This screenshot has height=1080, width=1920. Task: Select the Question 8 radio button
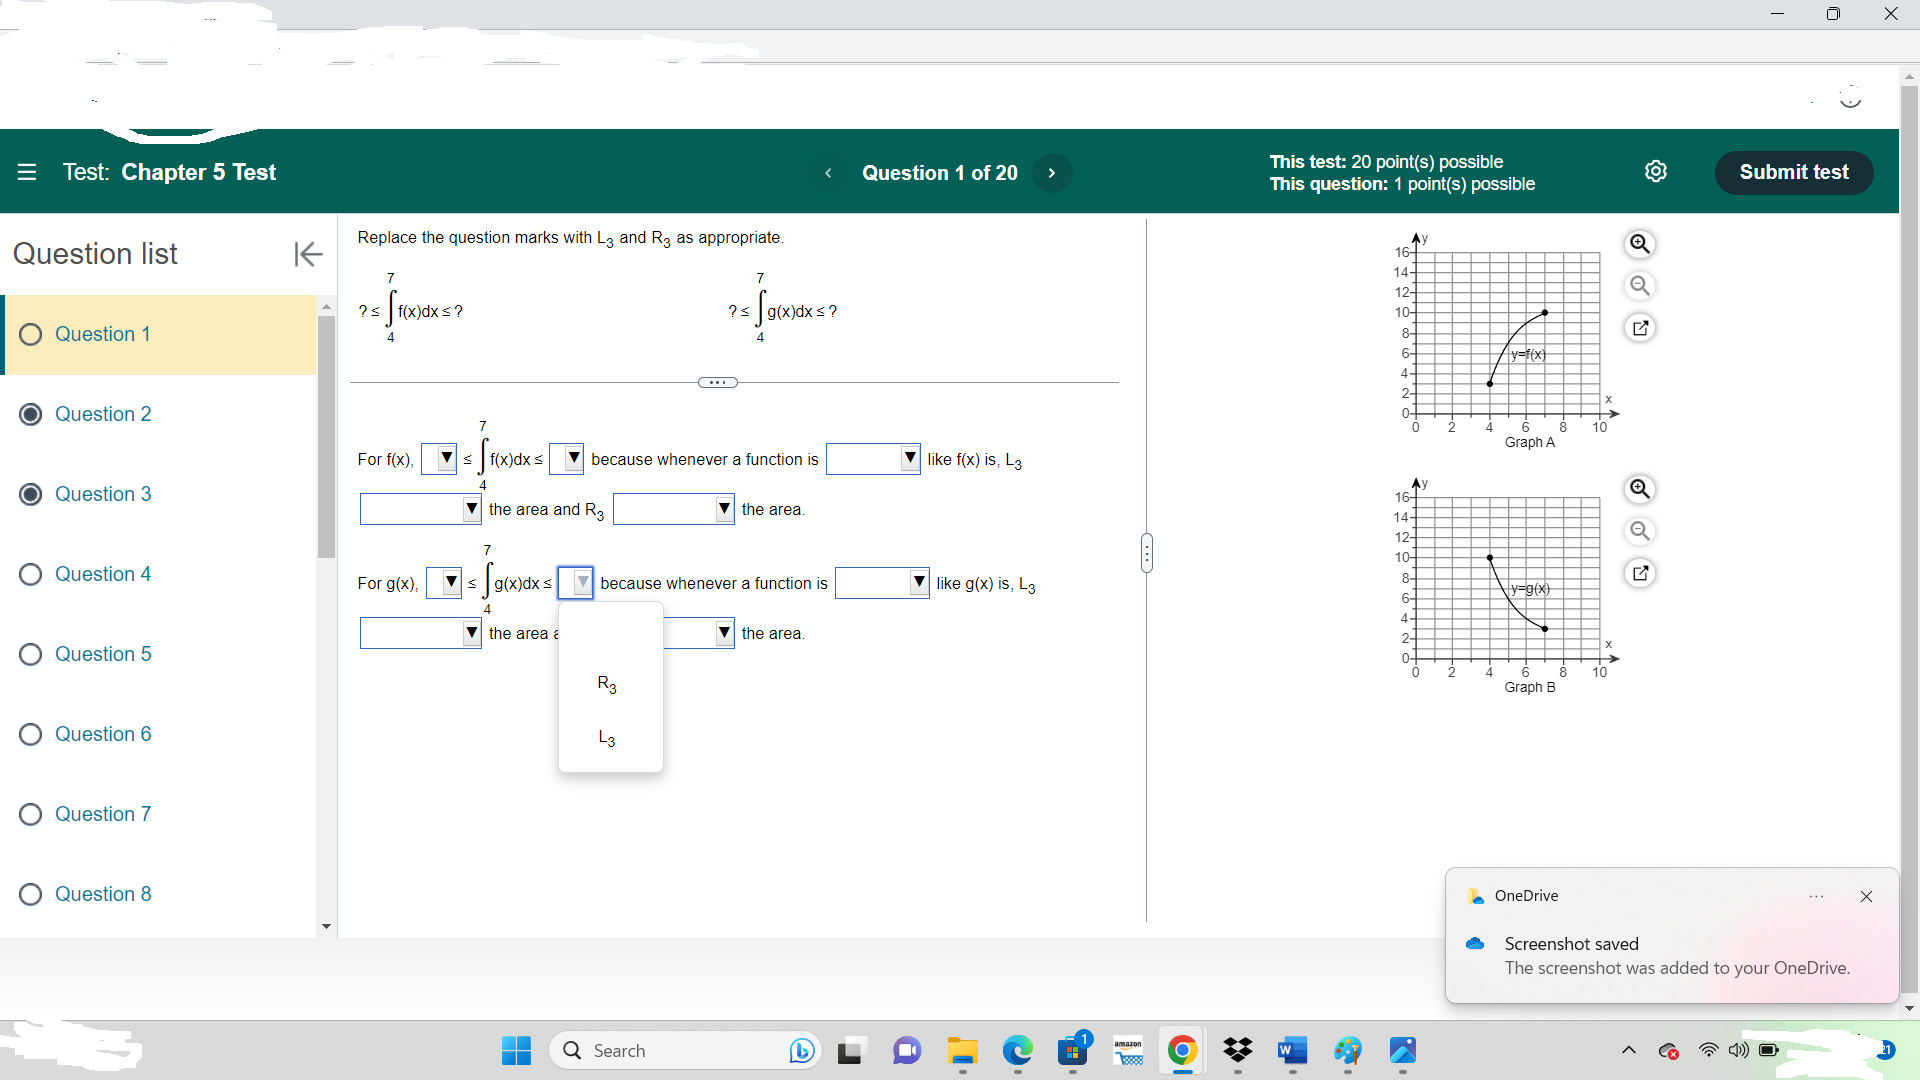pos(30,894)
